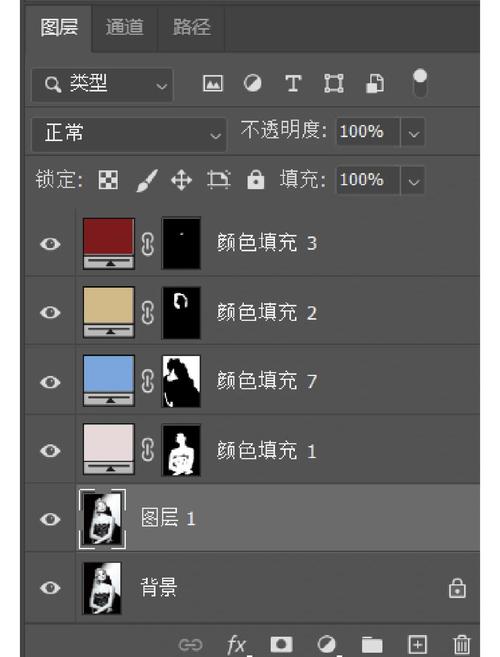This screenshot has width=500, height=657.
Task: Filter layers by pixel image icon
Action: click(x=213, y=83)
